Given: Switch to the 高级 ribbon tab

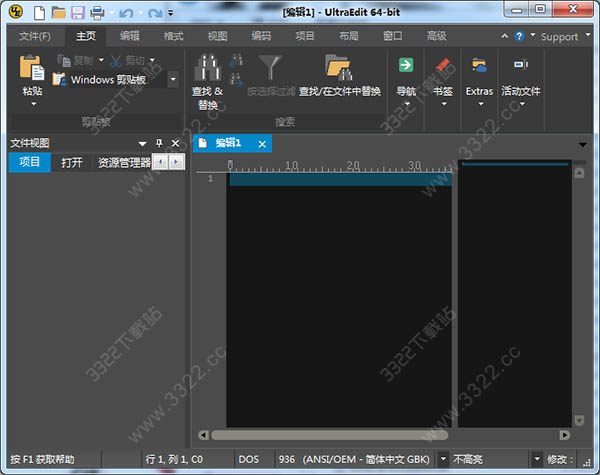Looking at the screenshot, I should click(437, 36).
